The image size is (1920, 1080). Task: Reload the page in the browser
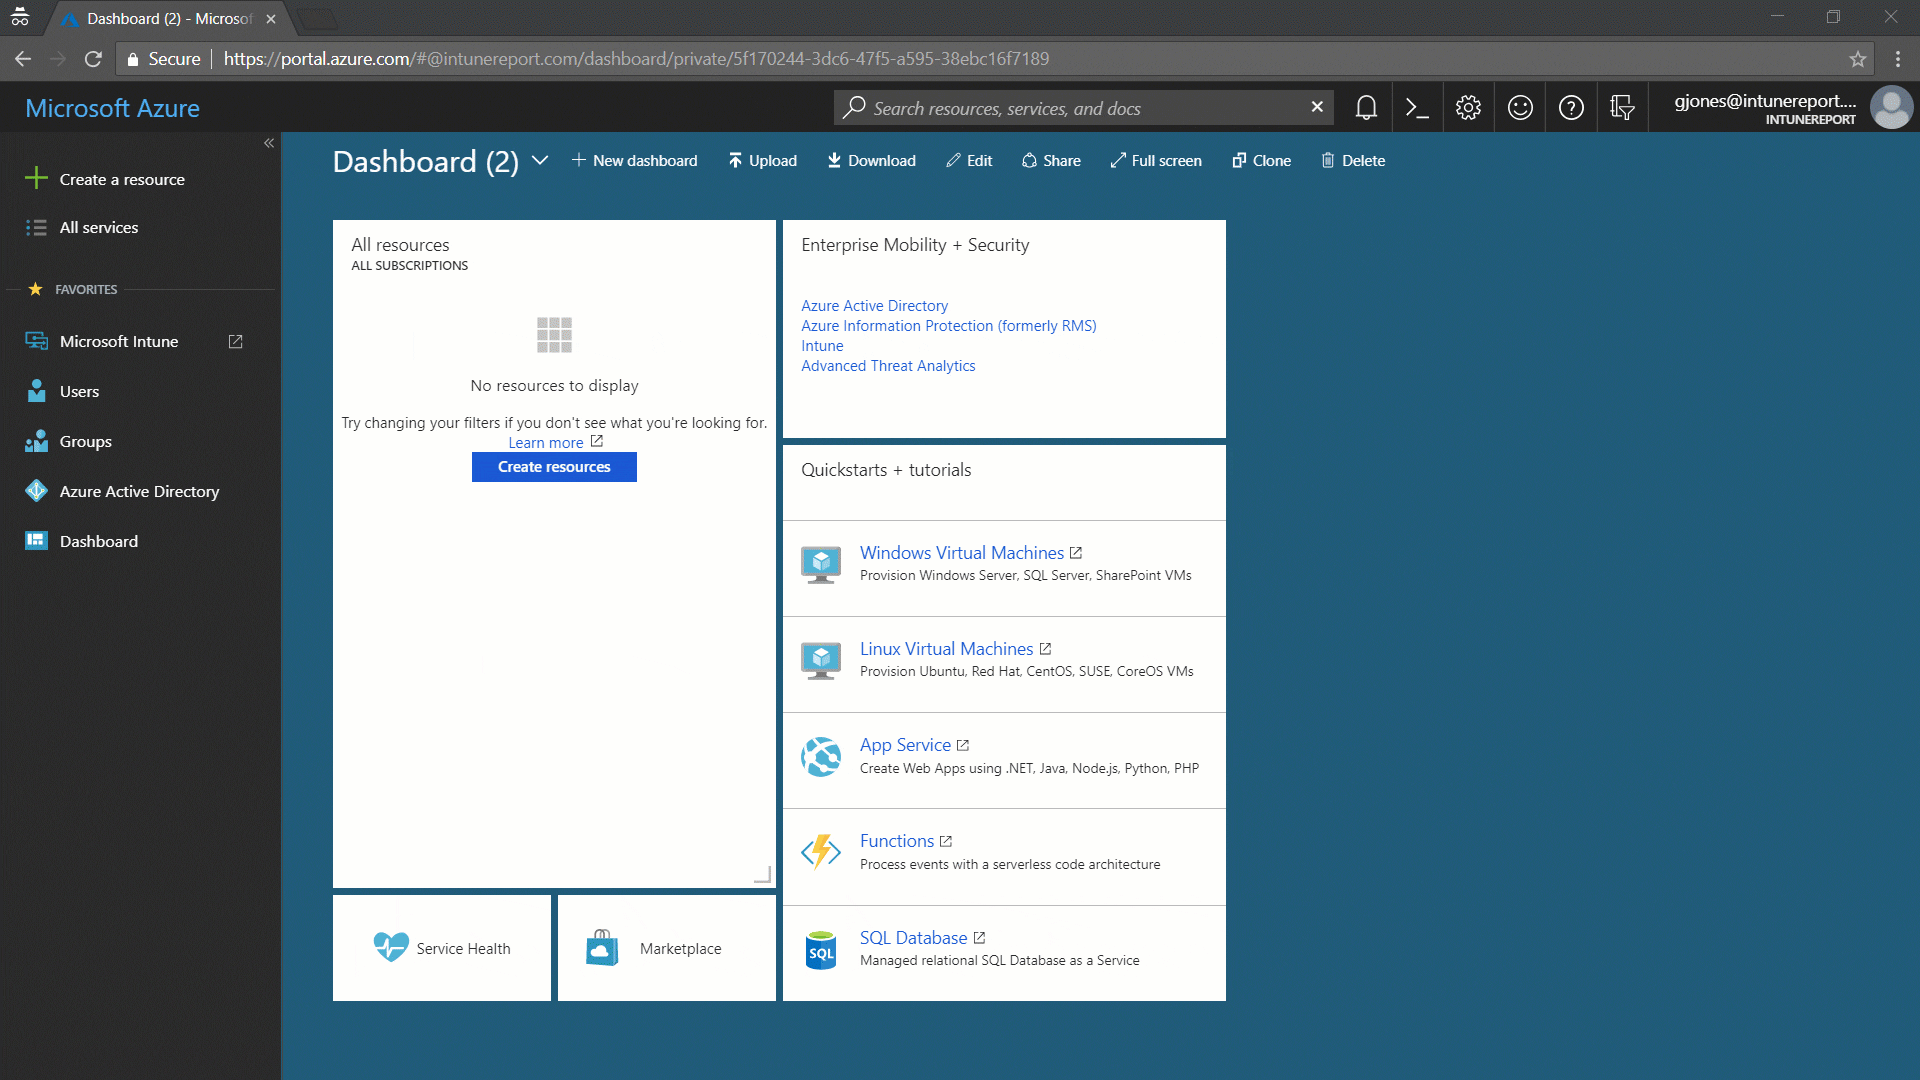coord(93,59)
